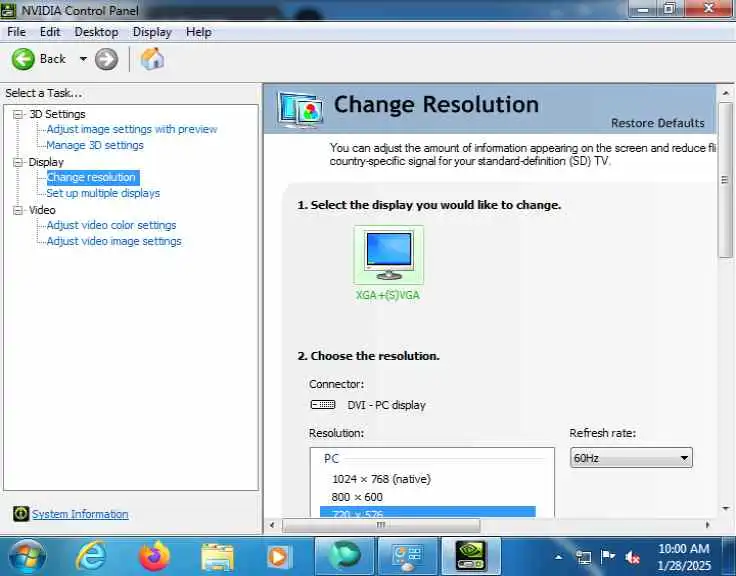Show hidden tray icons arrow
Image resolution: width=736 pixels, height=576 pixels.
[558, 557]
